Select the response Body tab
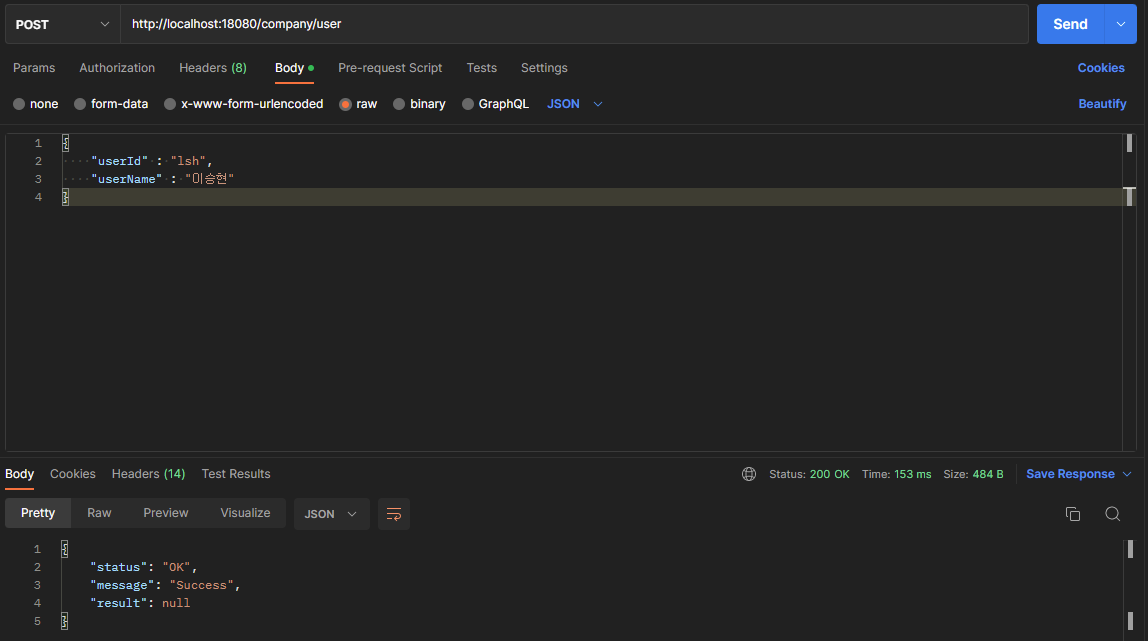 [20, 473]
